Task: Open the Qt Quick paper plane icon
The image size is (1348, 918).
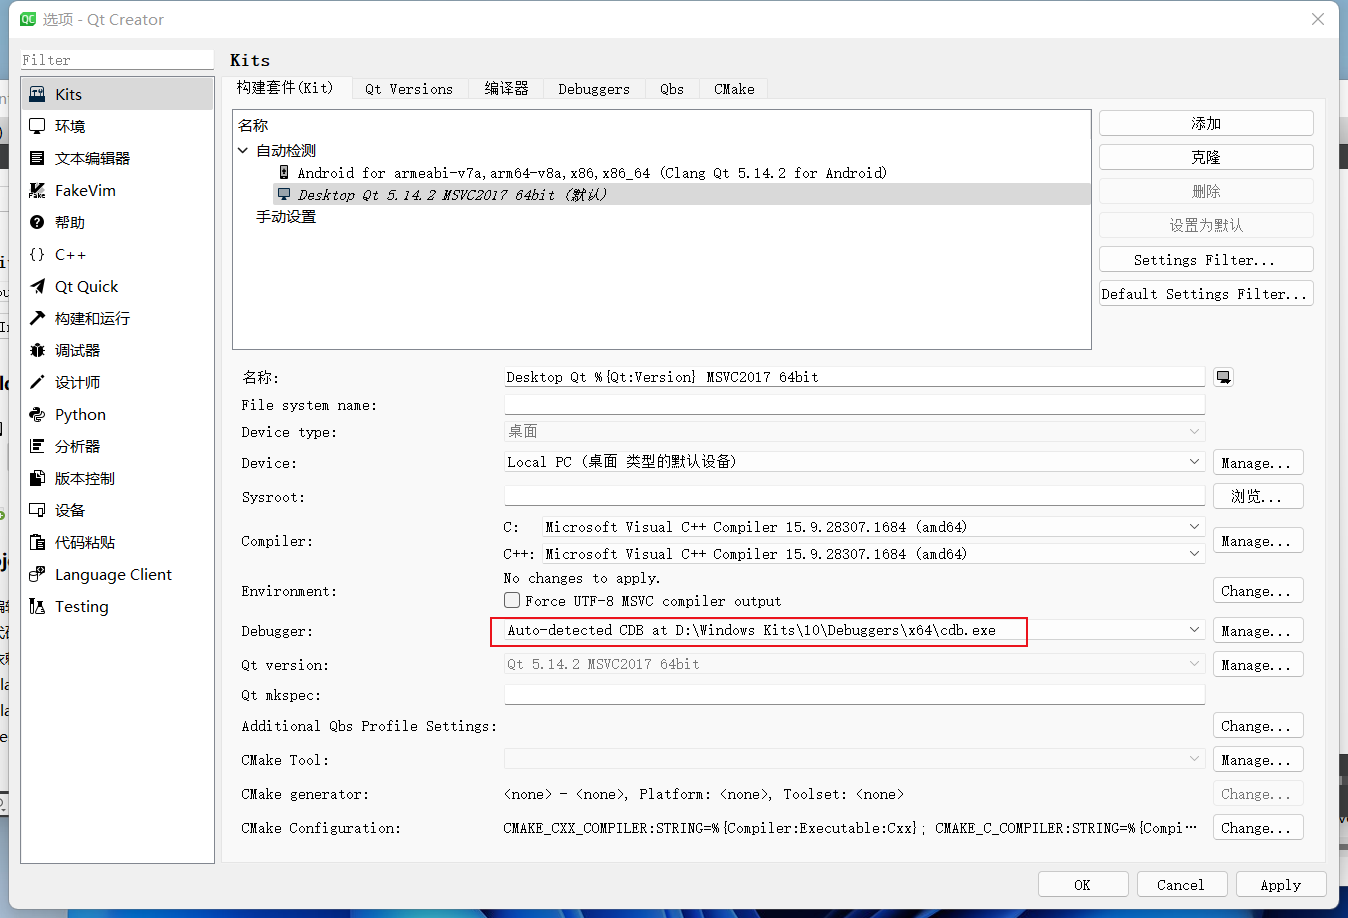Action: coord(37,286)
